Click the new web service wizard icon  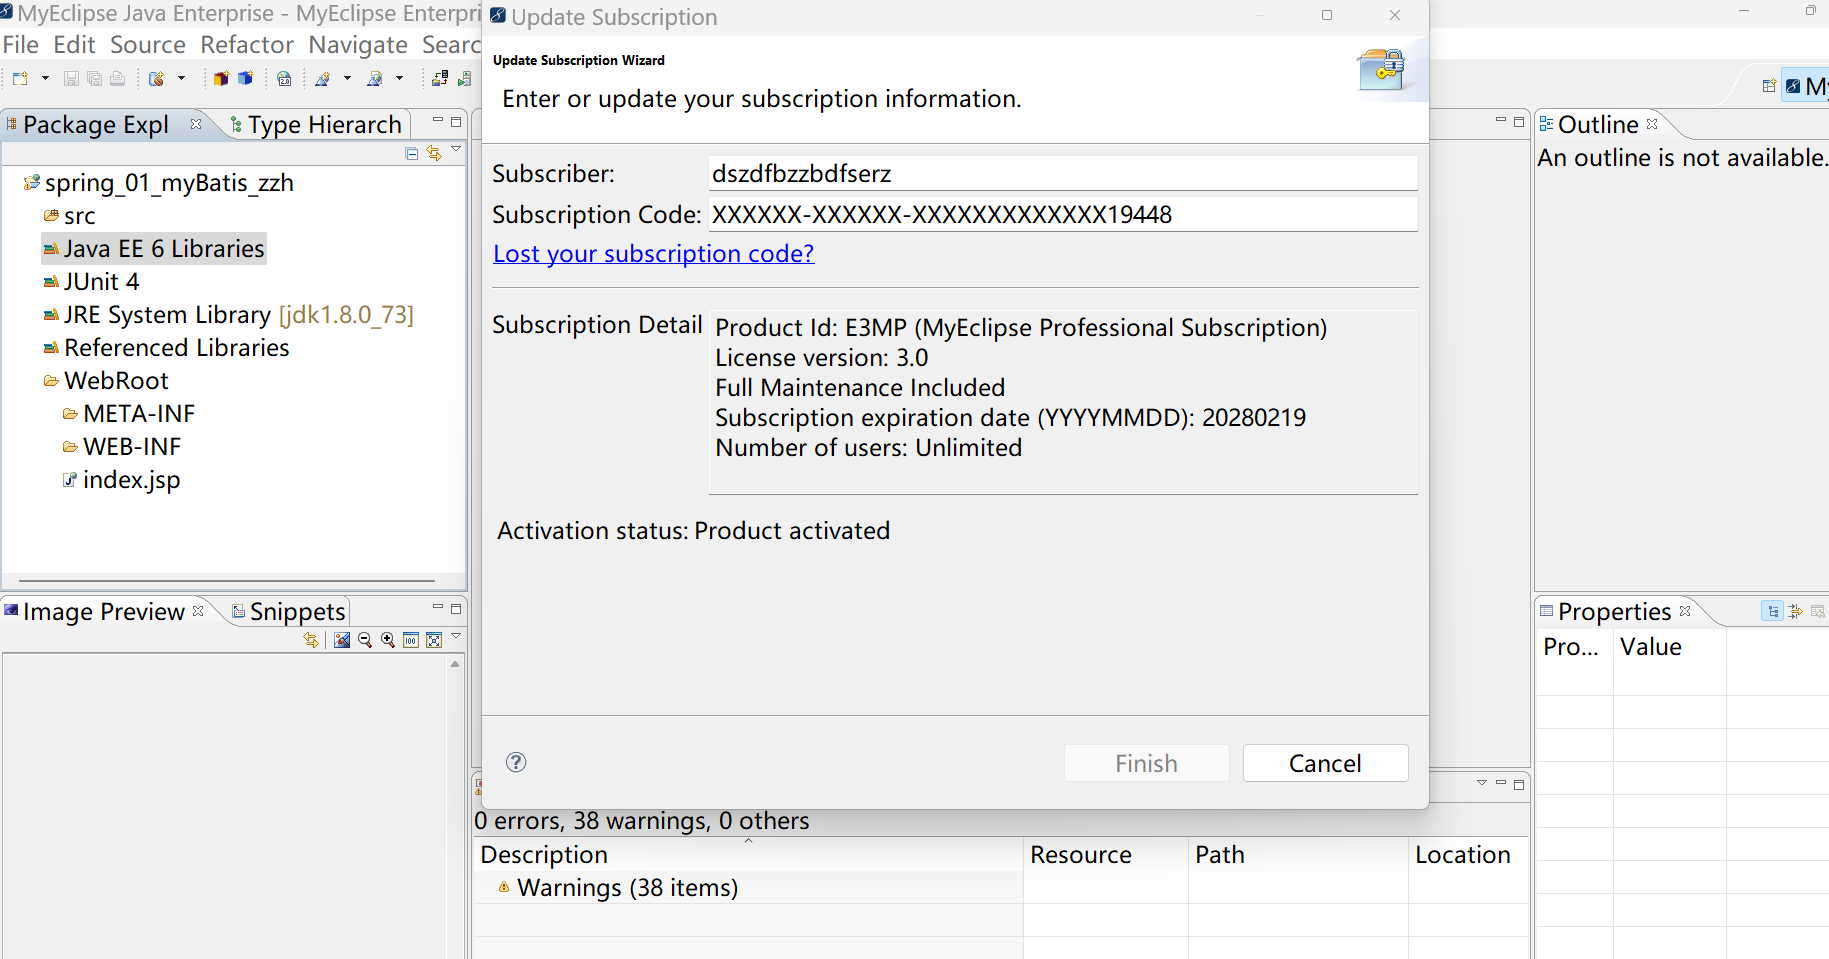(x=323, y=78)
